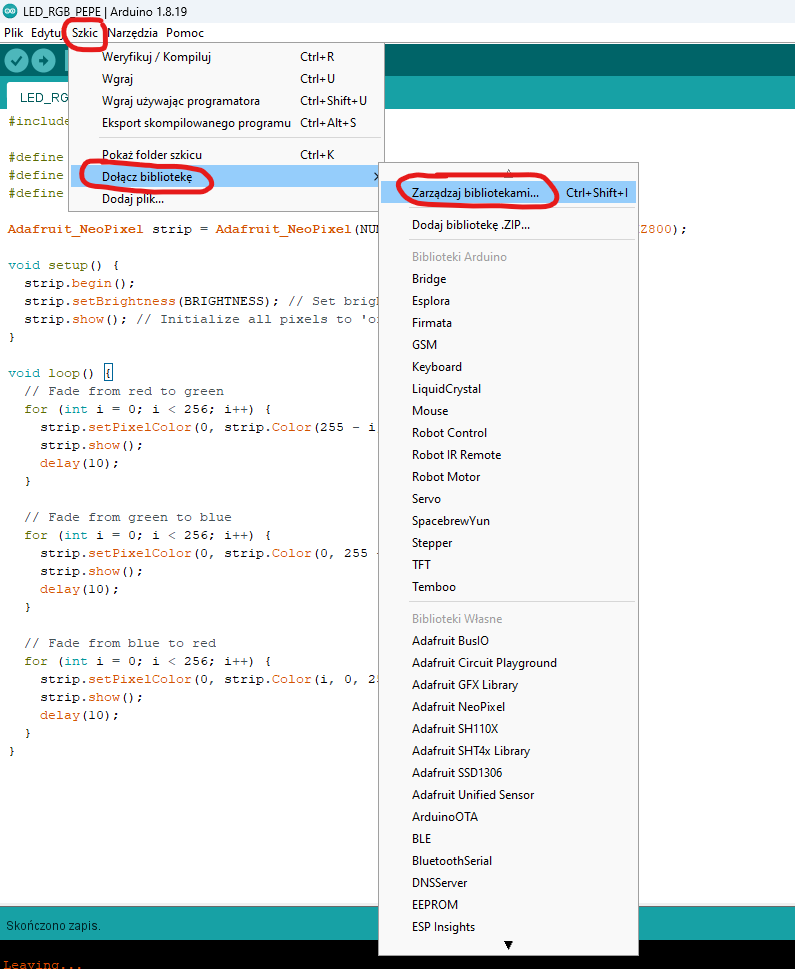This screenshot has height=969, width=795.
Task: Include the Servo library
Action: [508, 499]
